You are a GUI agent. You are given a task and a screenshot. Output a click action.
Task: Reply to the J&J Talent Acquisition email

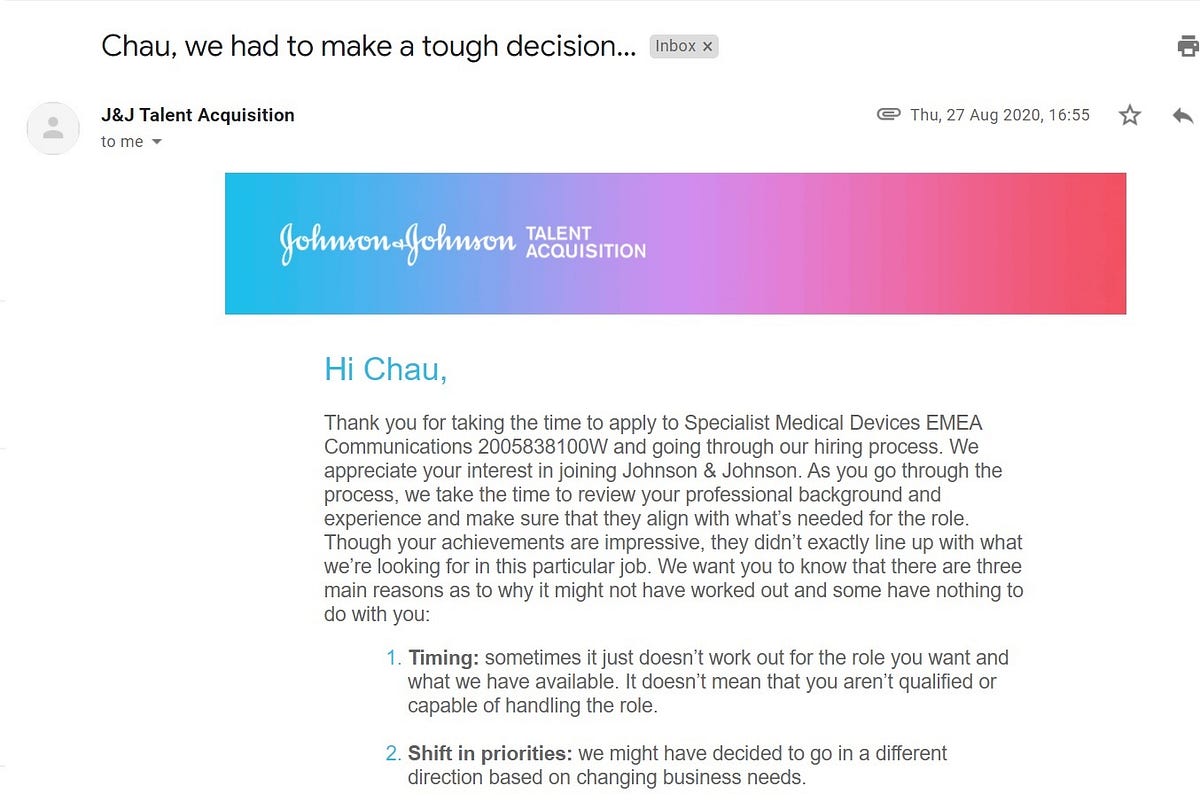coord(1183,116)
